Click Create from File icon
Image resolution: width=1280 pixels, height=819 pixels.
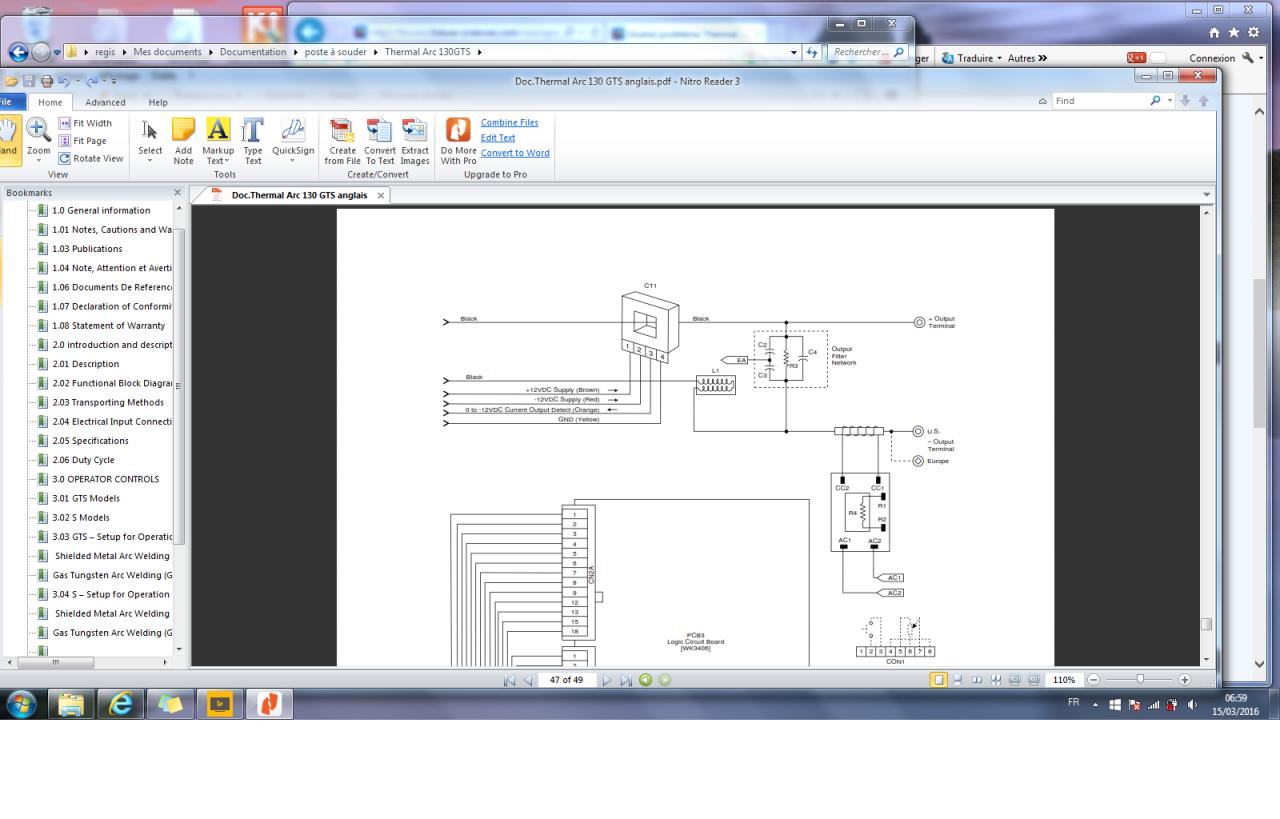click(342, 130)
